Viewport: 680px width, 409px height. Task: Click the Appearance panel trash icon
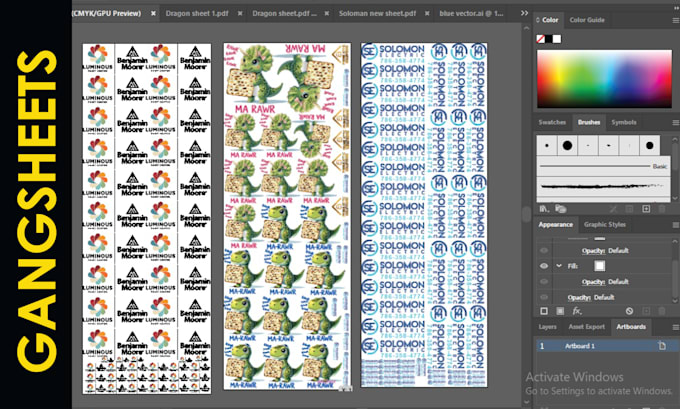pos(662,311)
